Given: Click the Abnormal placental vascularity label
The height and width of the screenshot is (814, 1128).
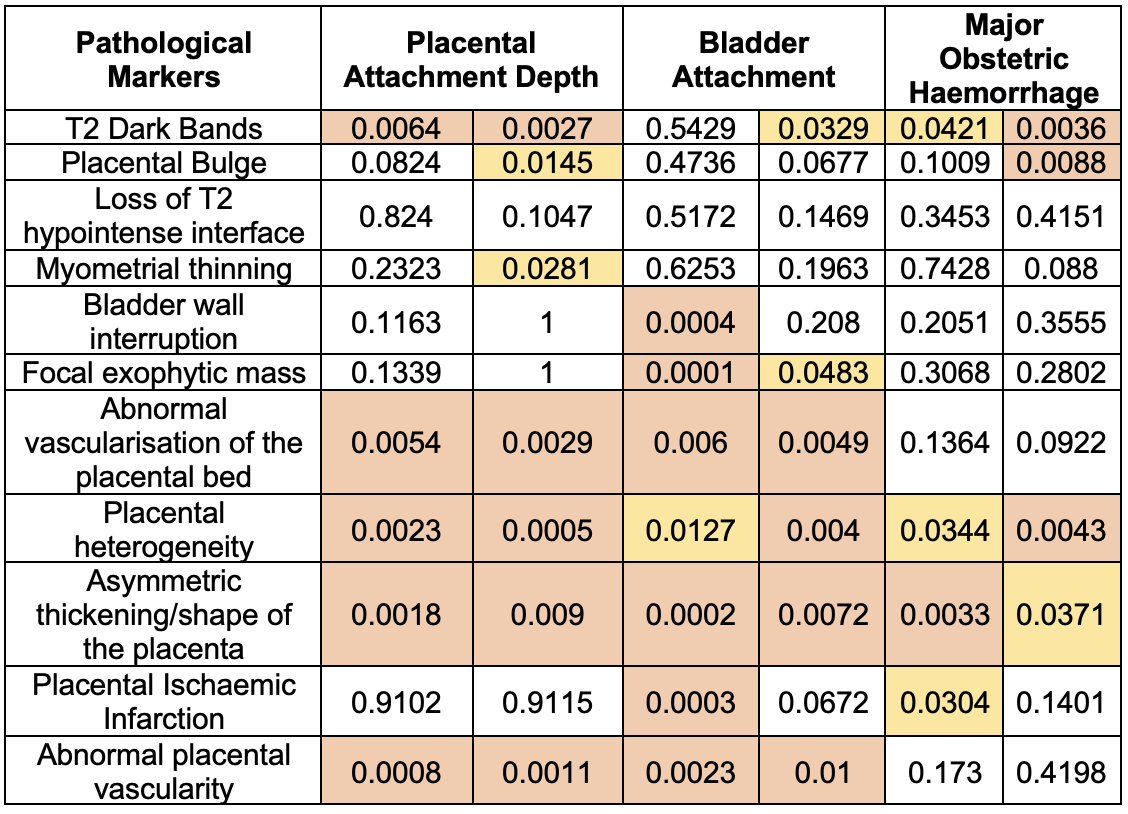Looking at the screenshot, I should (x=164, y=771).
